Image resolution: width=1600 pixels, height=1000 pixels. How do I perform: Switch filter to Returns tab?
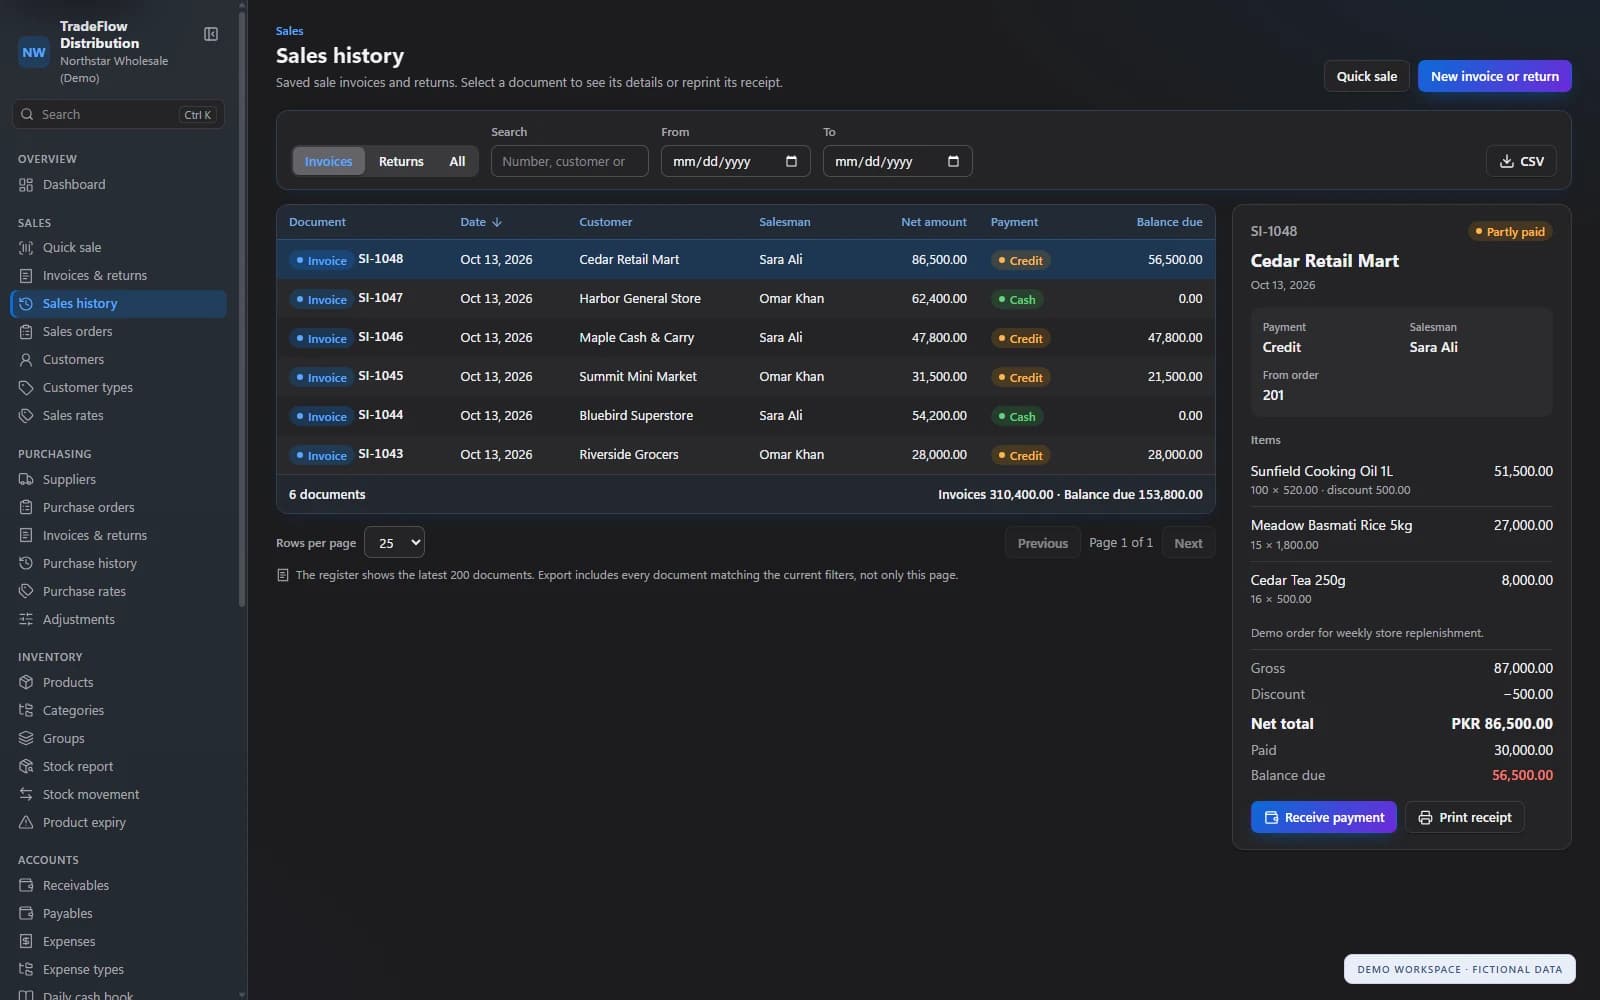[401, 161]
